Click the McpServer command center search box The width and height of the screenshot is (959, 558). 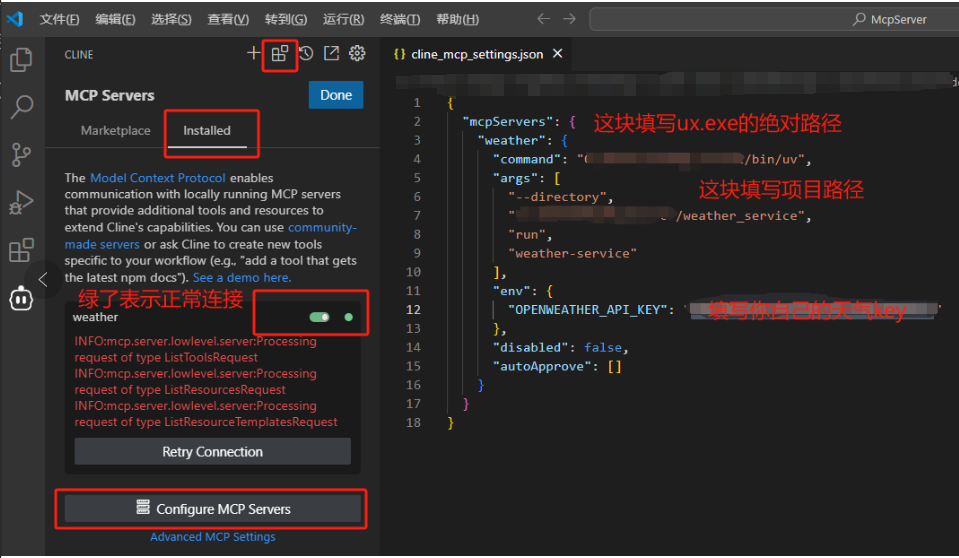[x=774, y=19]
